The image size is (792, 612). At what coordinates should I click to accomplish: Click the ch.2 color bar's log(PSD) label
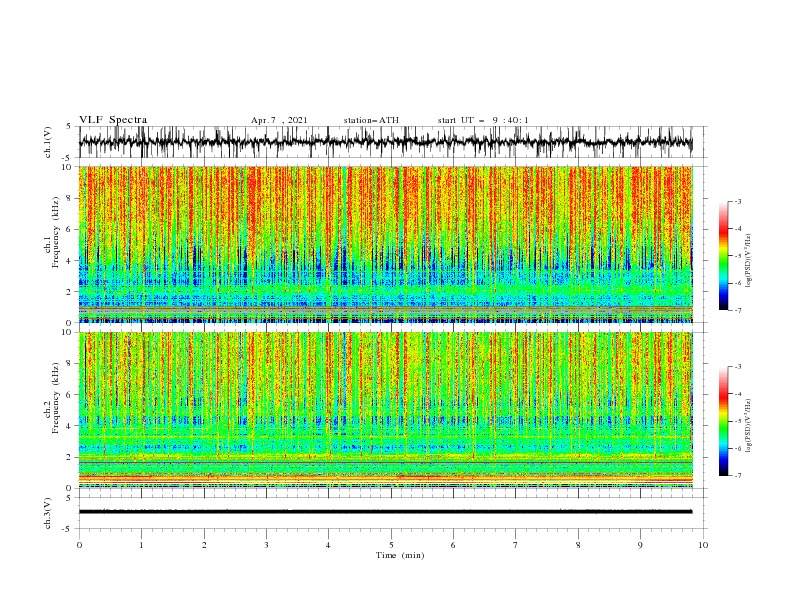749,425
